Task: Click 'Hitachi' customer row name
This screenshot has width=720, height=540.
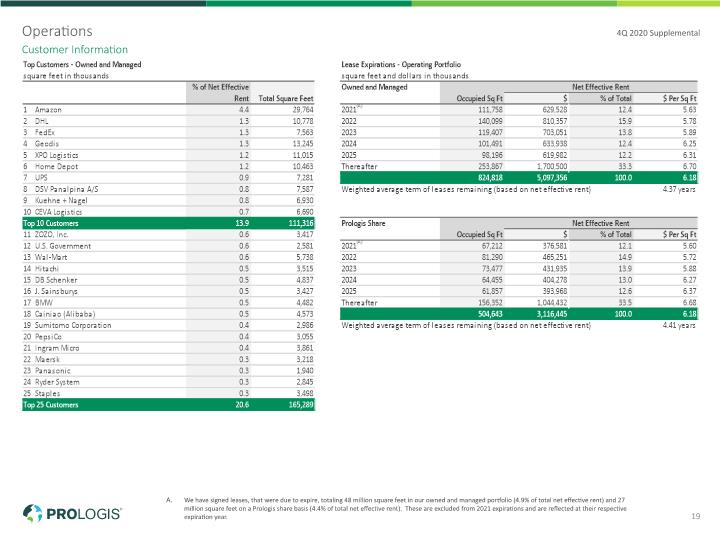Action: [x=47, y=269]
